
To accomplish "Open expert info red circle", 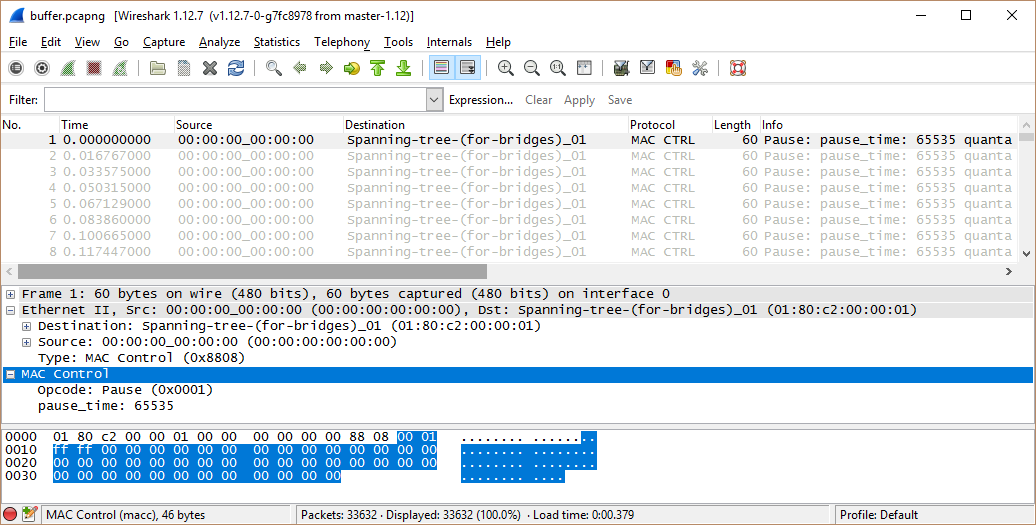I will pyautogui.click(x=10, y=514).
